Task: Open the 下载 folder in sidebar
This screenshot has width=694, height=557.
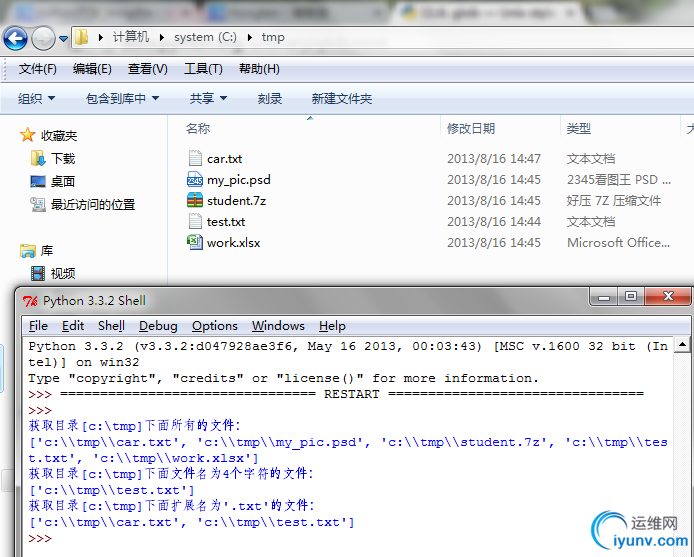Action: [63, 159]
